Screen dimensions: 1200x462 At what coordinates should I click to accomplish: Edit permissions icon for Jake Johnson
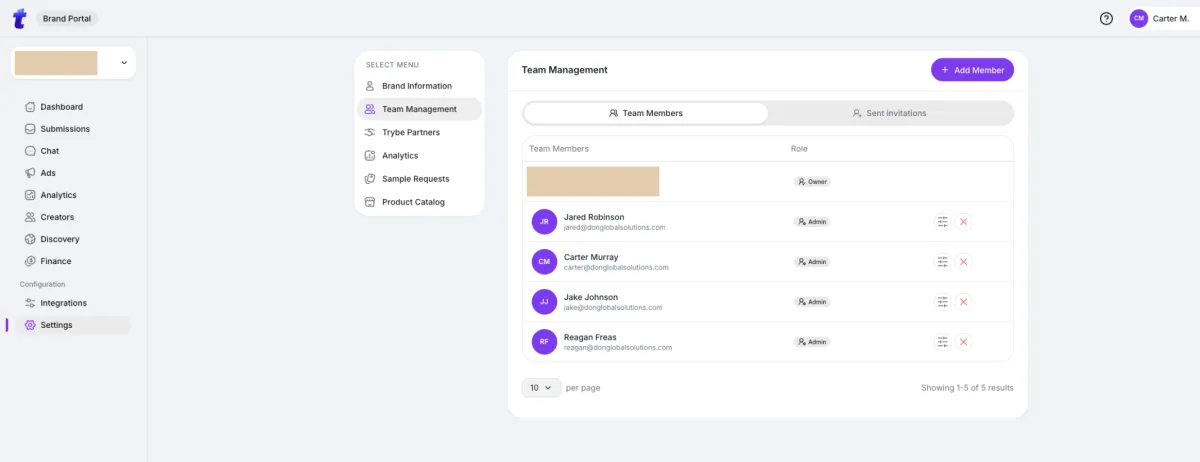coord(942,302)
